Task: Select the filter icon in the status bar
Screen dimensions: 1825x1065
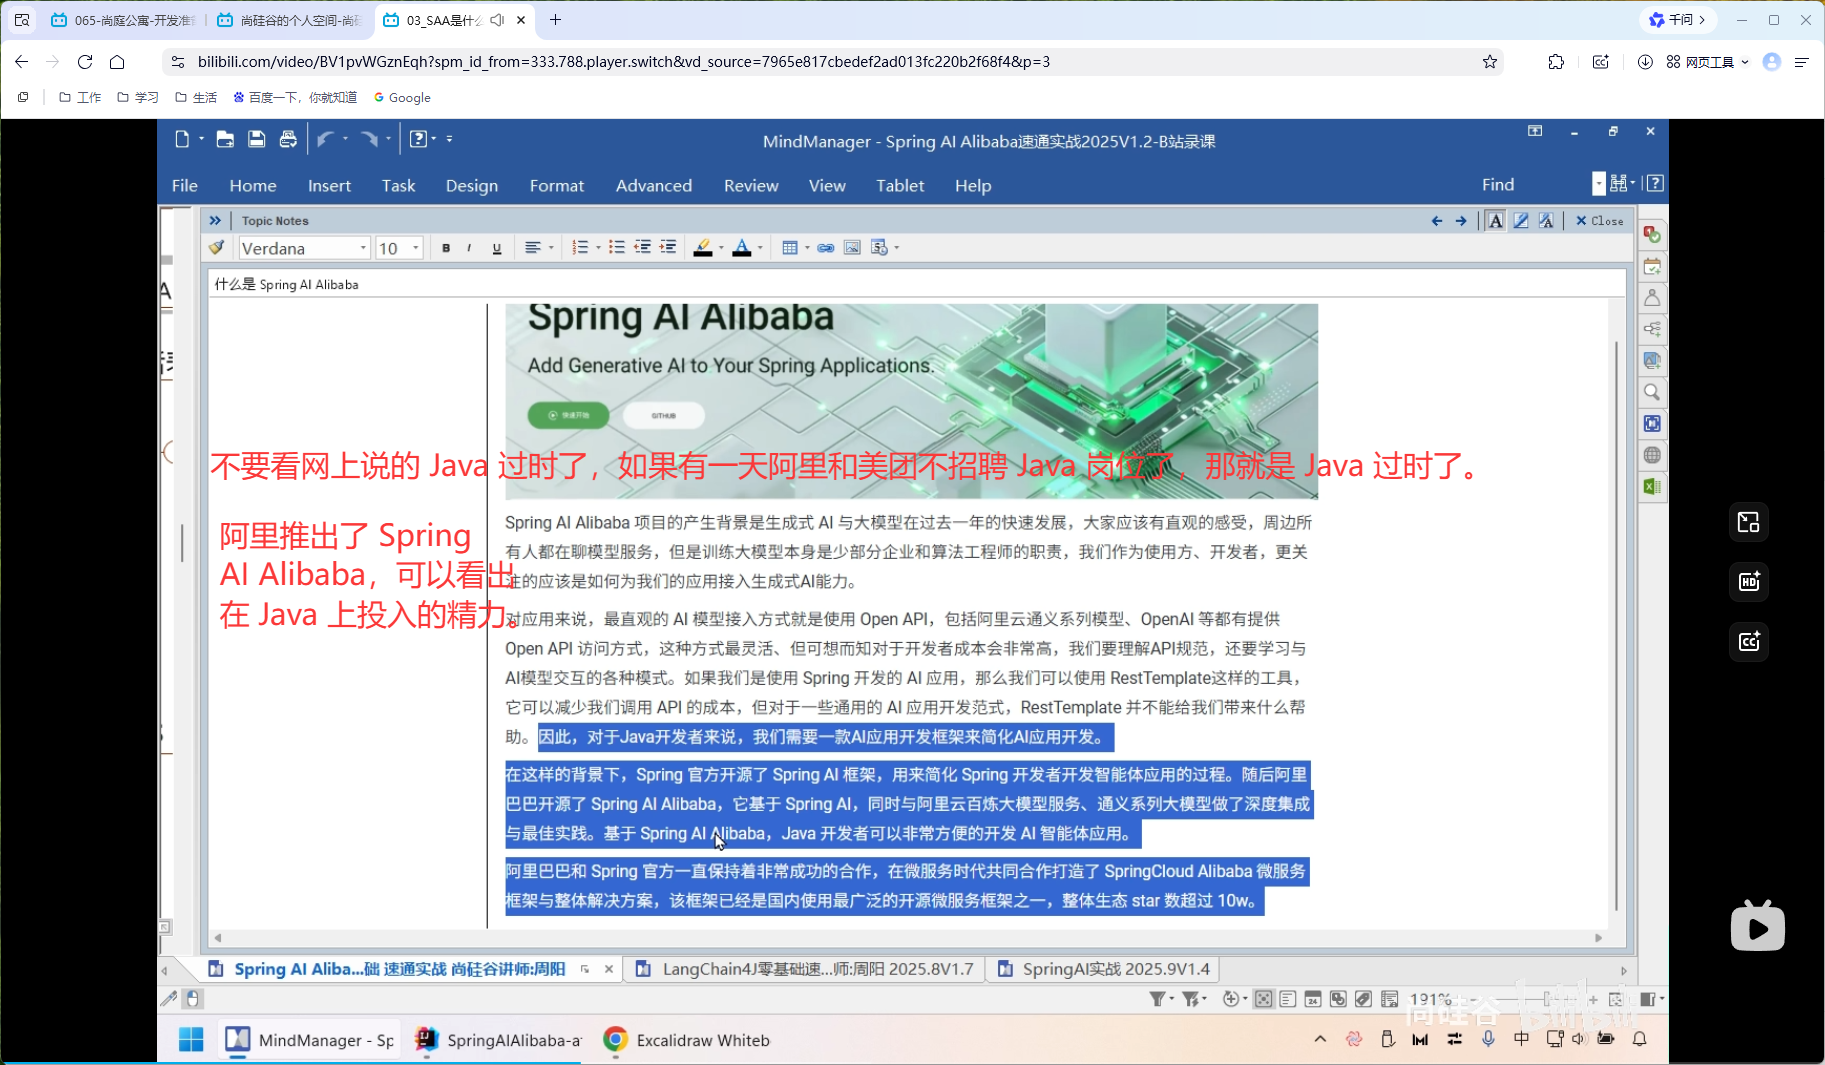Action: point(1157,999)
